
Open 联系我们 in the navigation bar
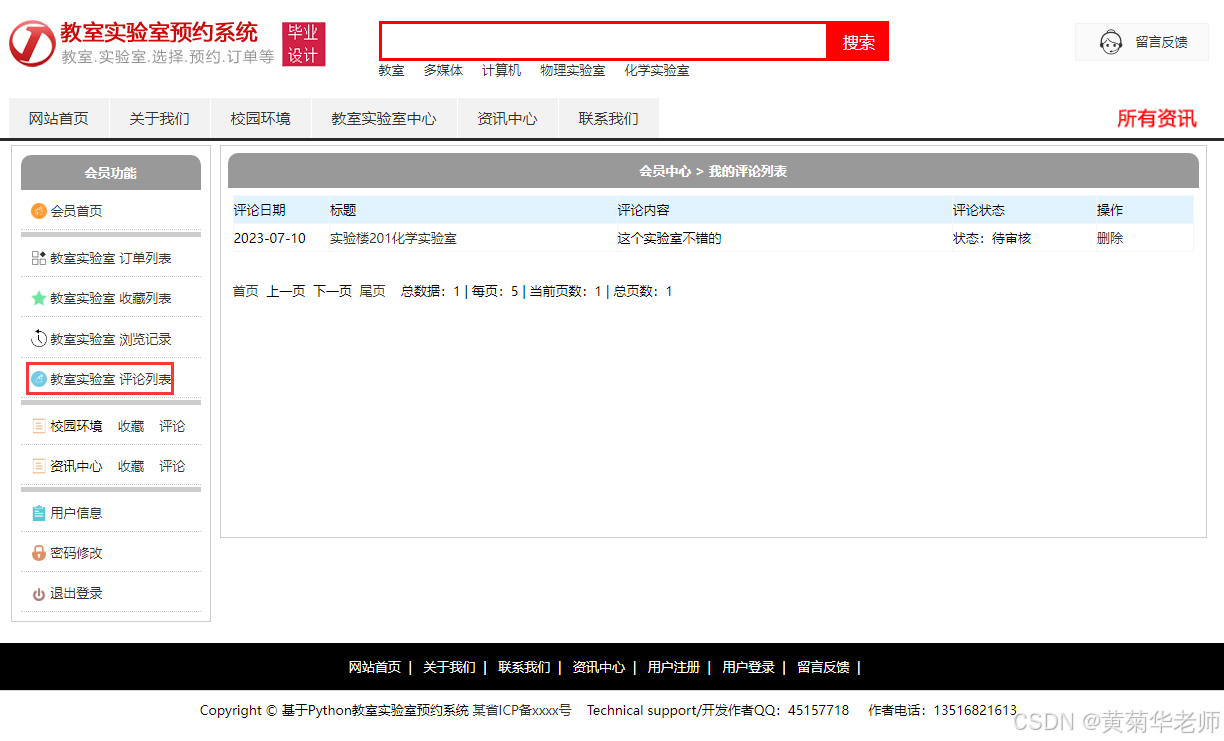[x=608, y=118]
